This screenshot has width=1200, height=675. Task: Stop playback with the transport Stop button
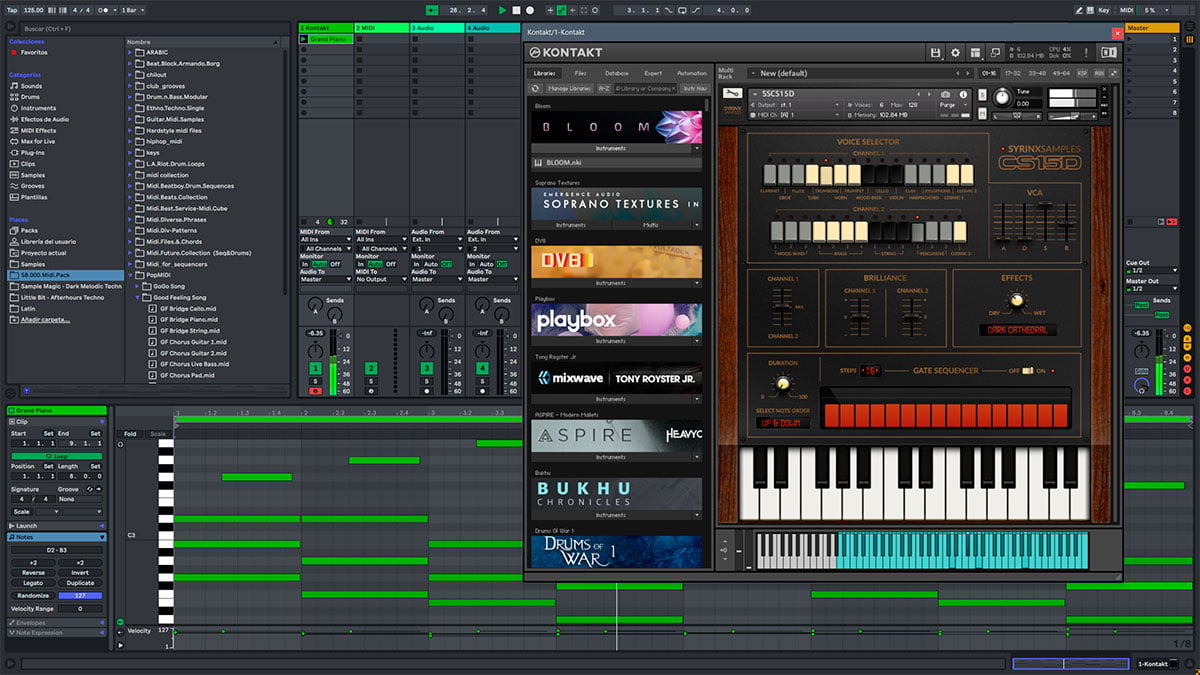(x=516, y=9)
